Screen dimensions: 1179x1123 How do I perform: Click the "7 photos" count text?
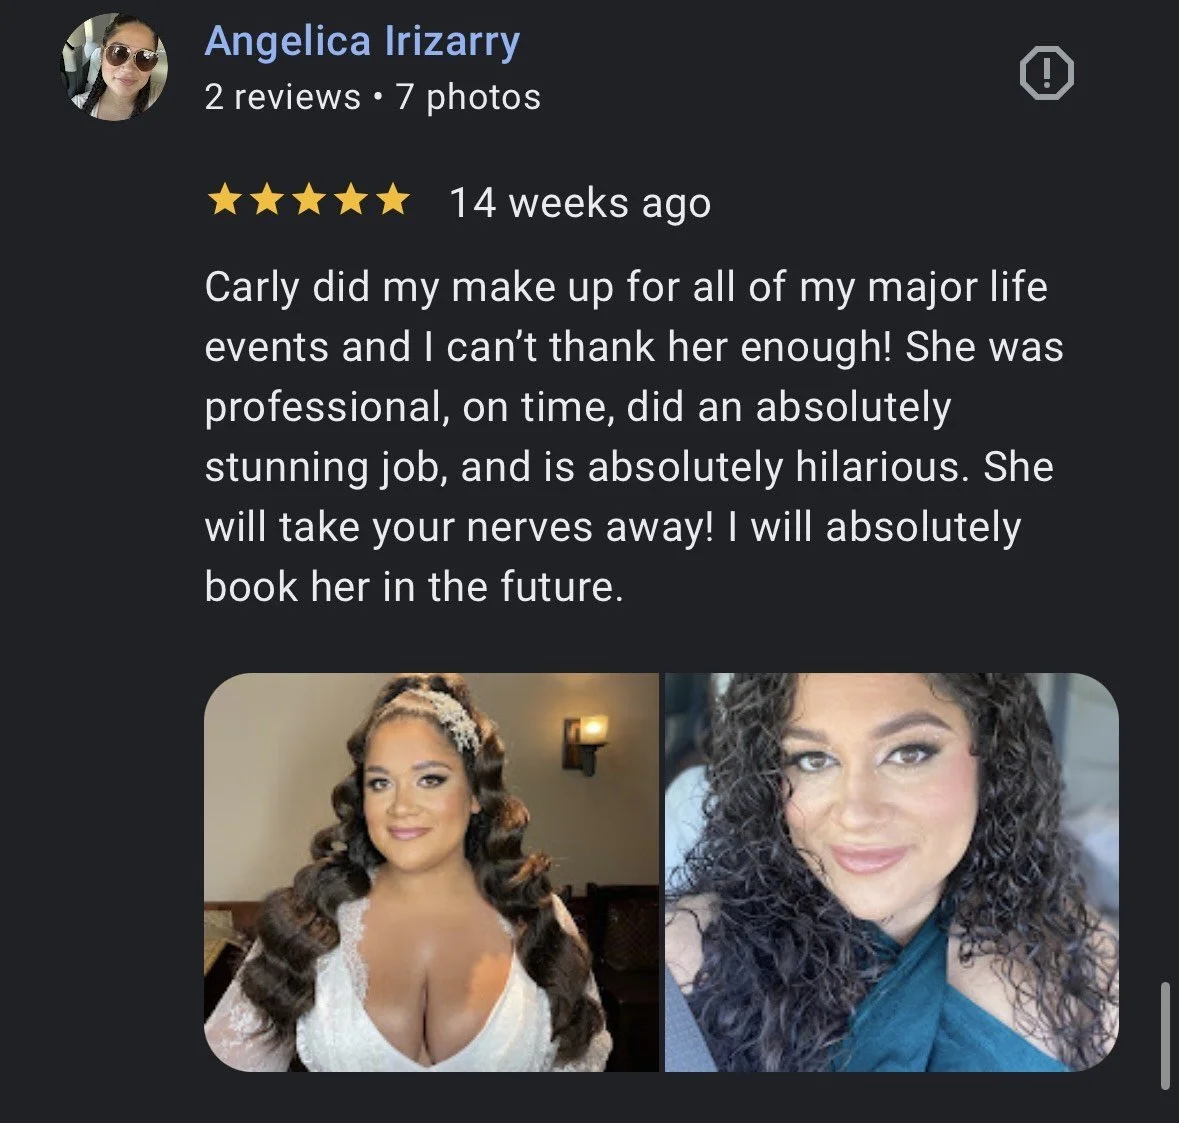click(468, 98)
